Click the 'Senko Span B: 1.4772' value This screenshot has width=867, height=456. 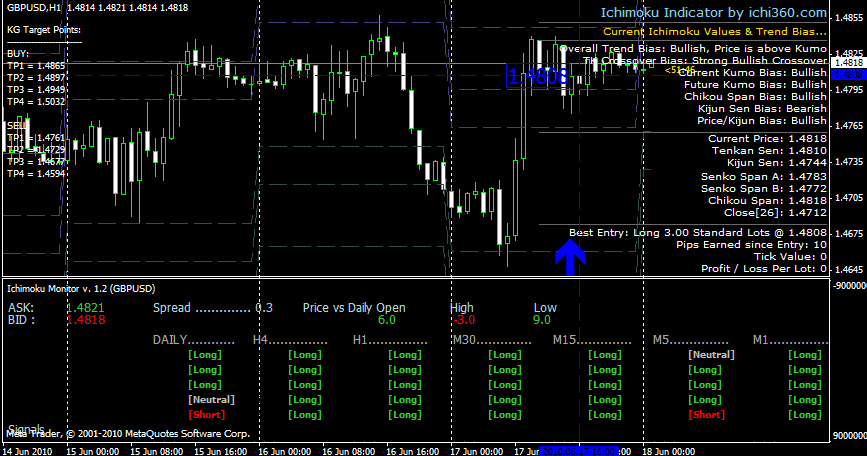click(764, 188)
